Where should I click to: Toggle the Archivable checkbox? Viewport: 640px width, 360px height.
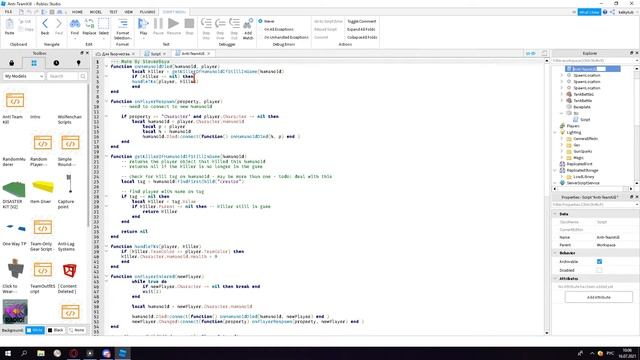599,262
